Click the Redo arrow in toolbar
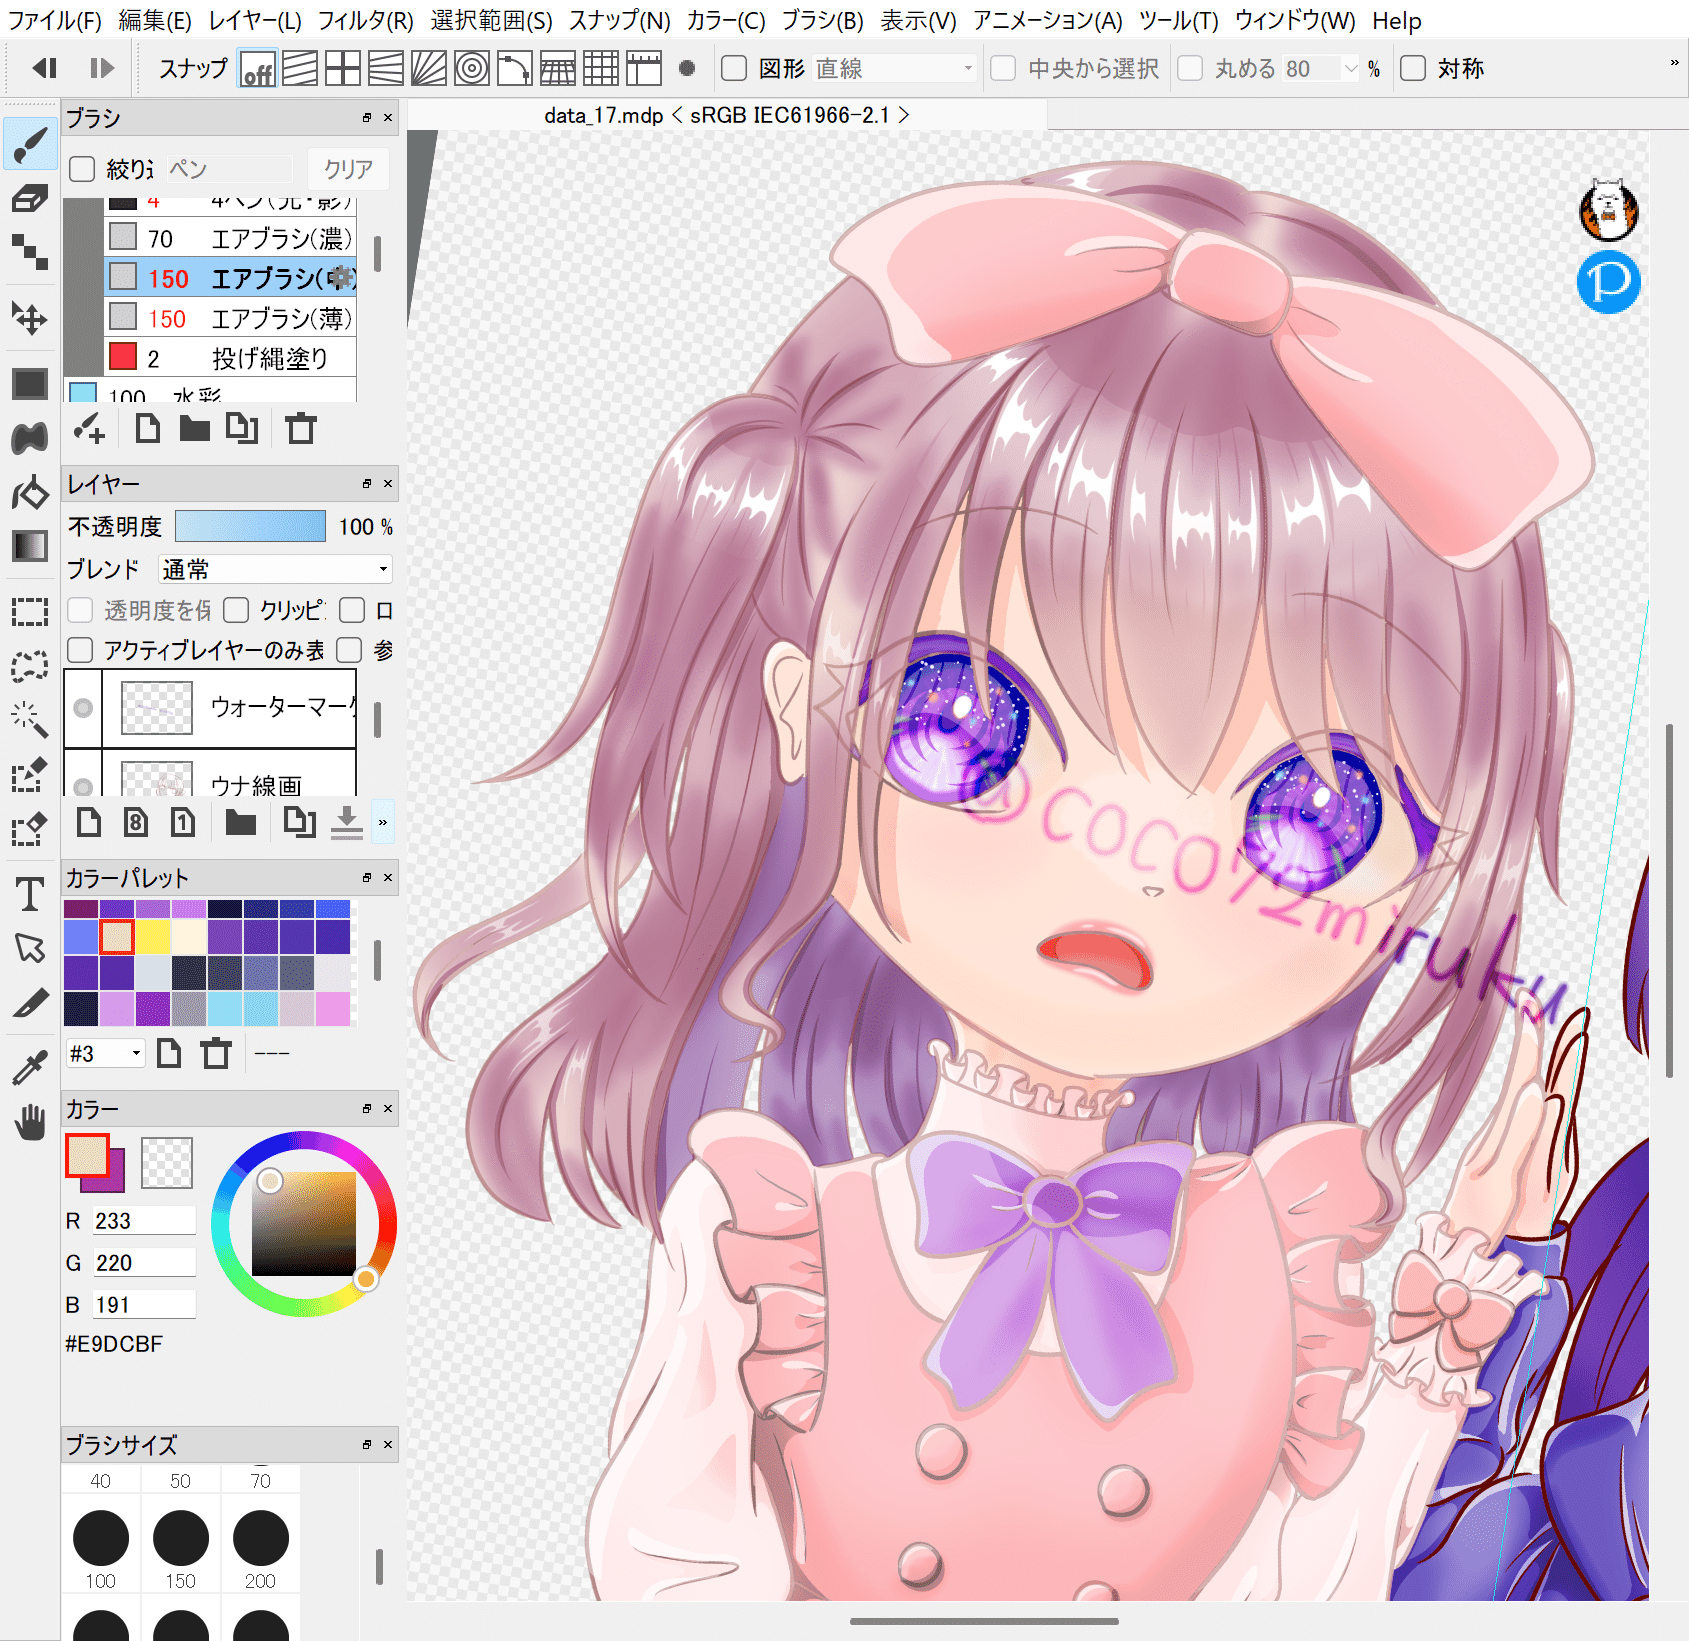1689x1641 pixels. coord(102,68)
